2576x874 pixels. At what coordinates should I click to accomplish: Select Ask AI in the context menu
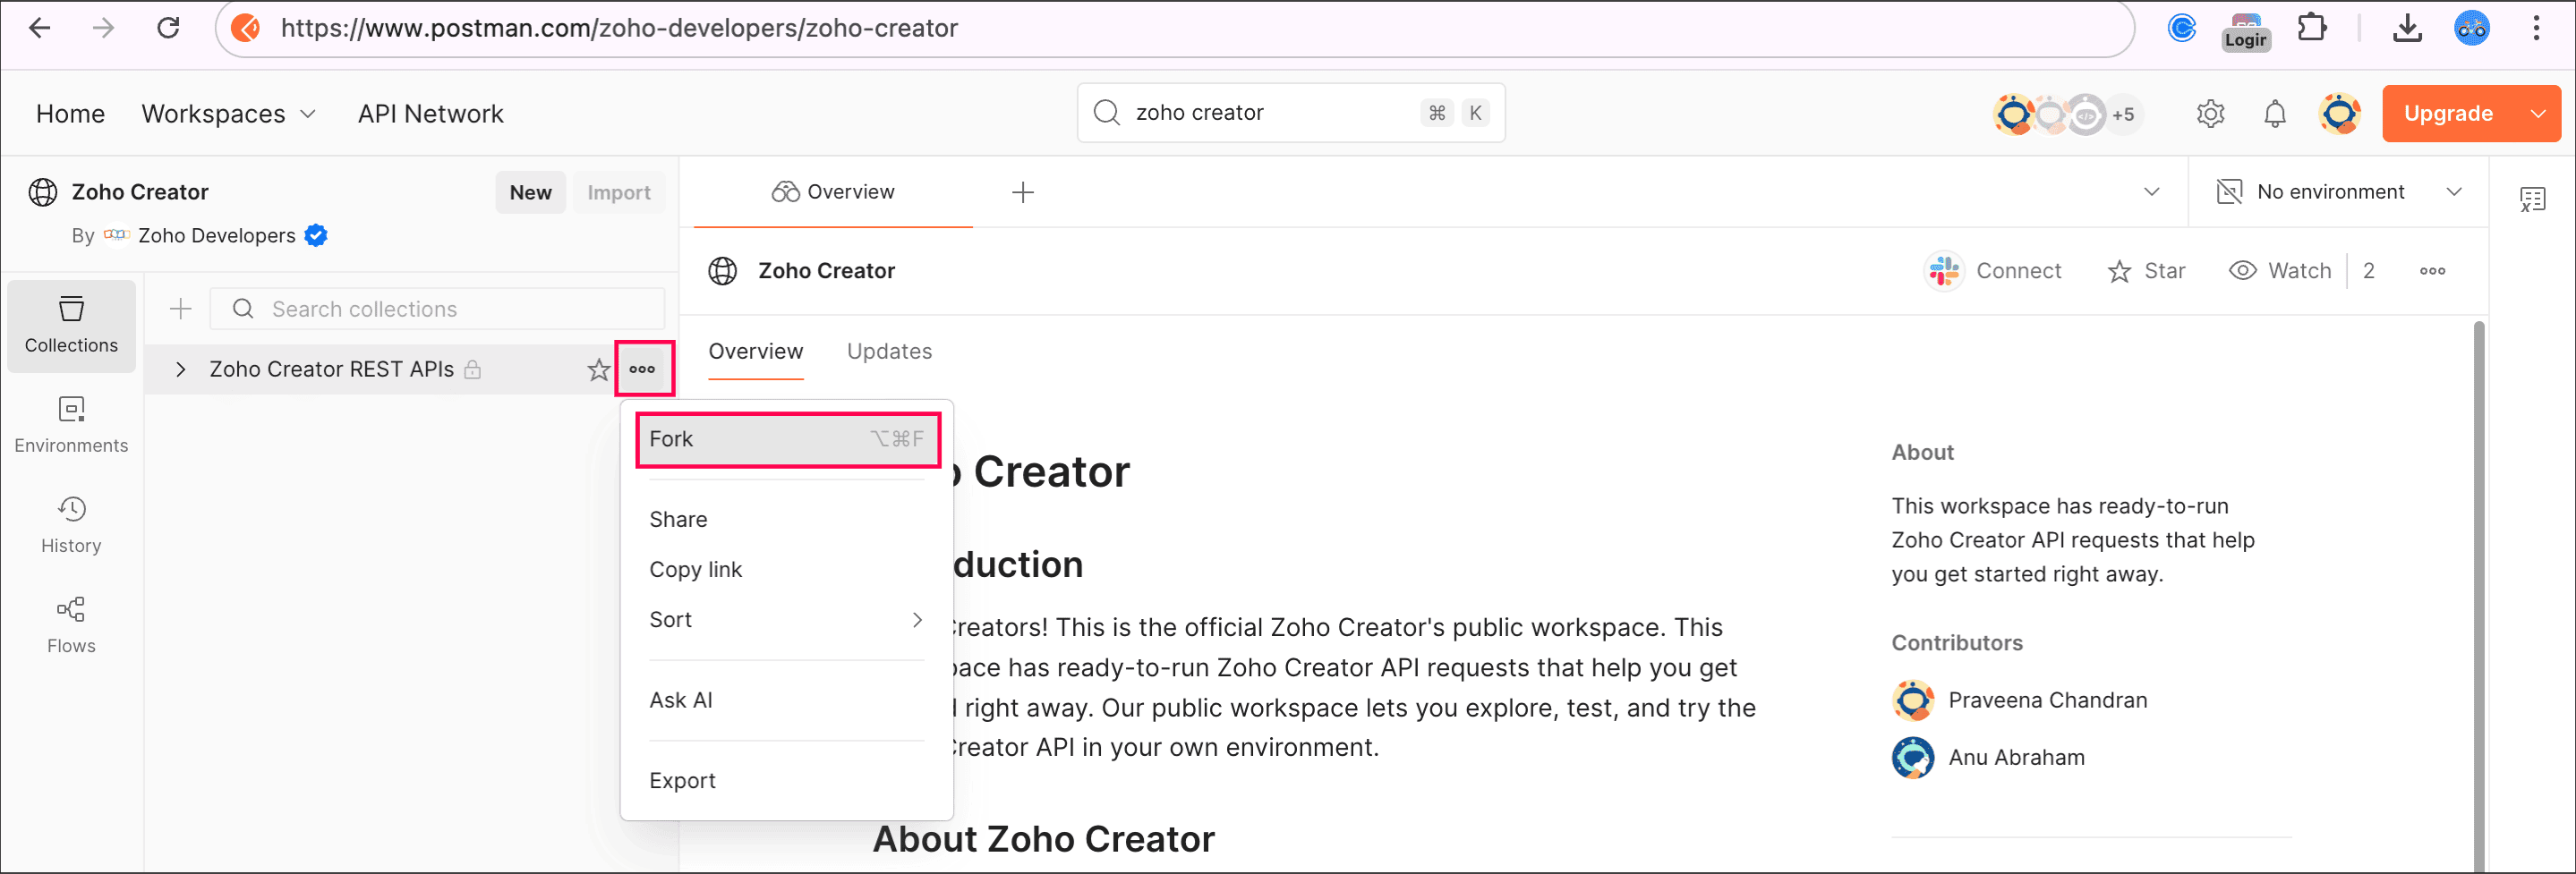pyautogui.click(x=786, y=701)
